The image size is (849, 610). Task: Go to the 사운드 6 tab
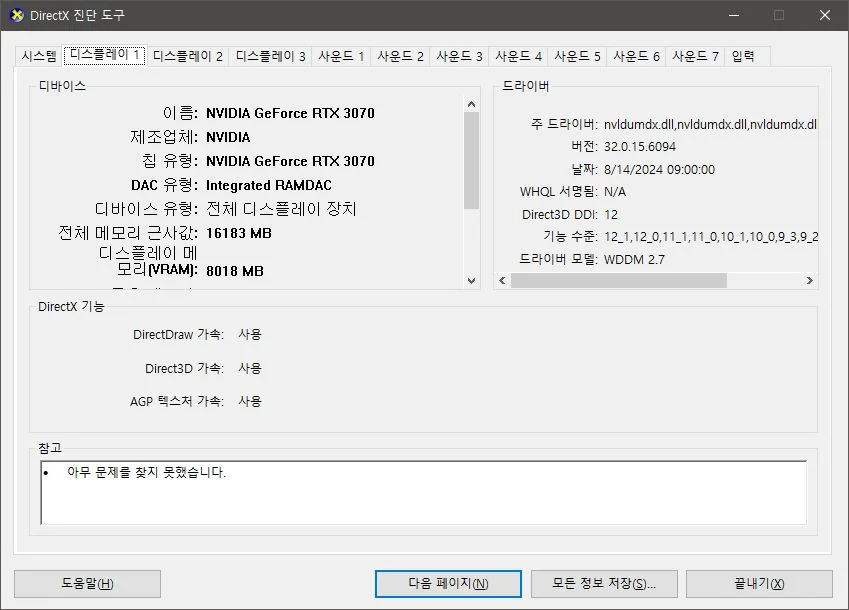(x=636, y=56)
